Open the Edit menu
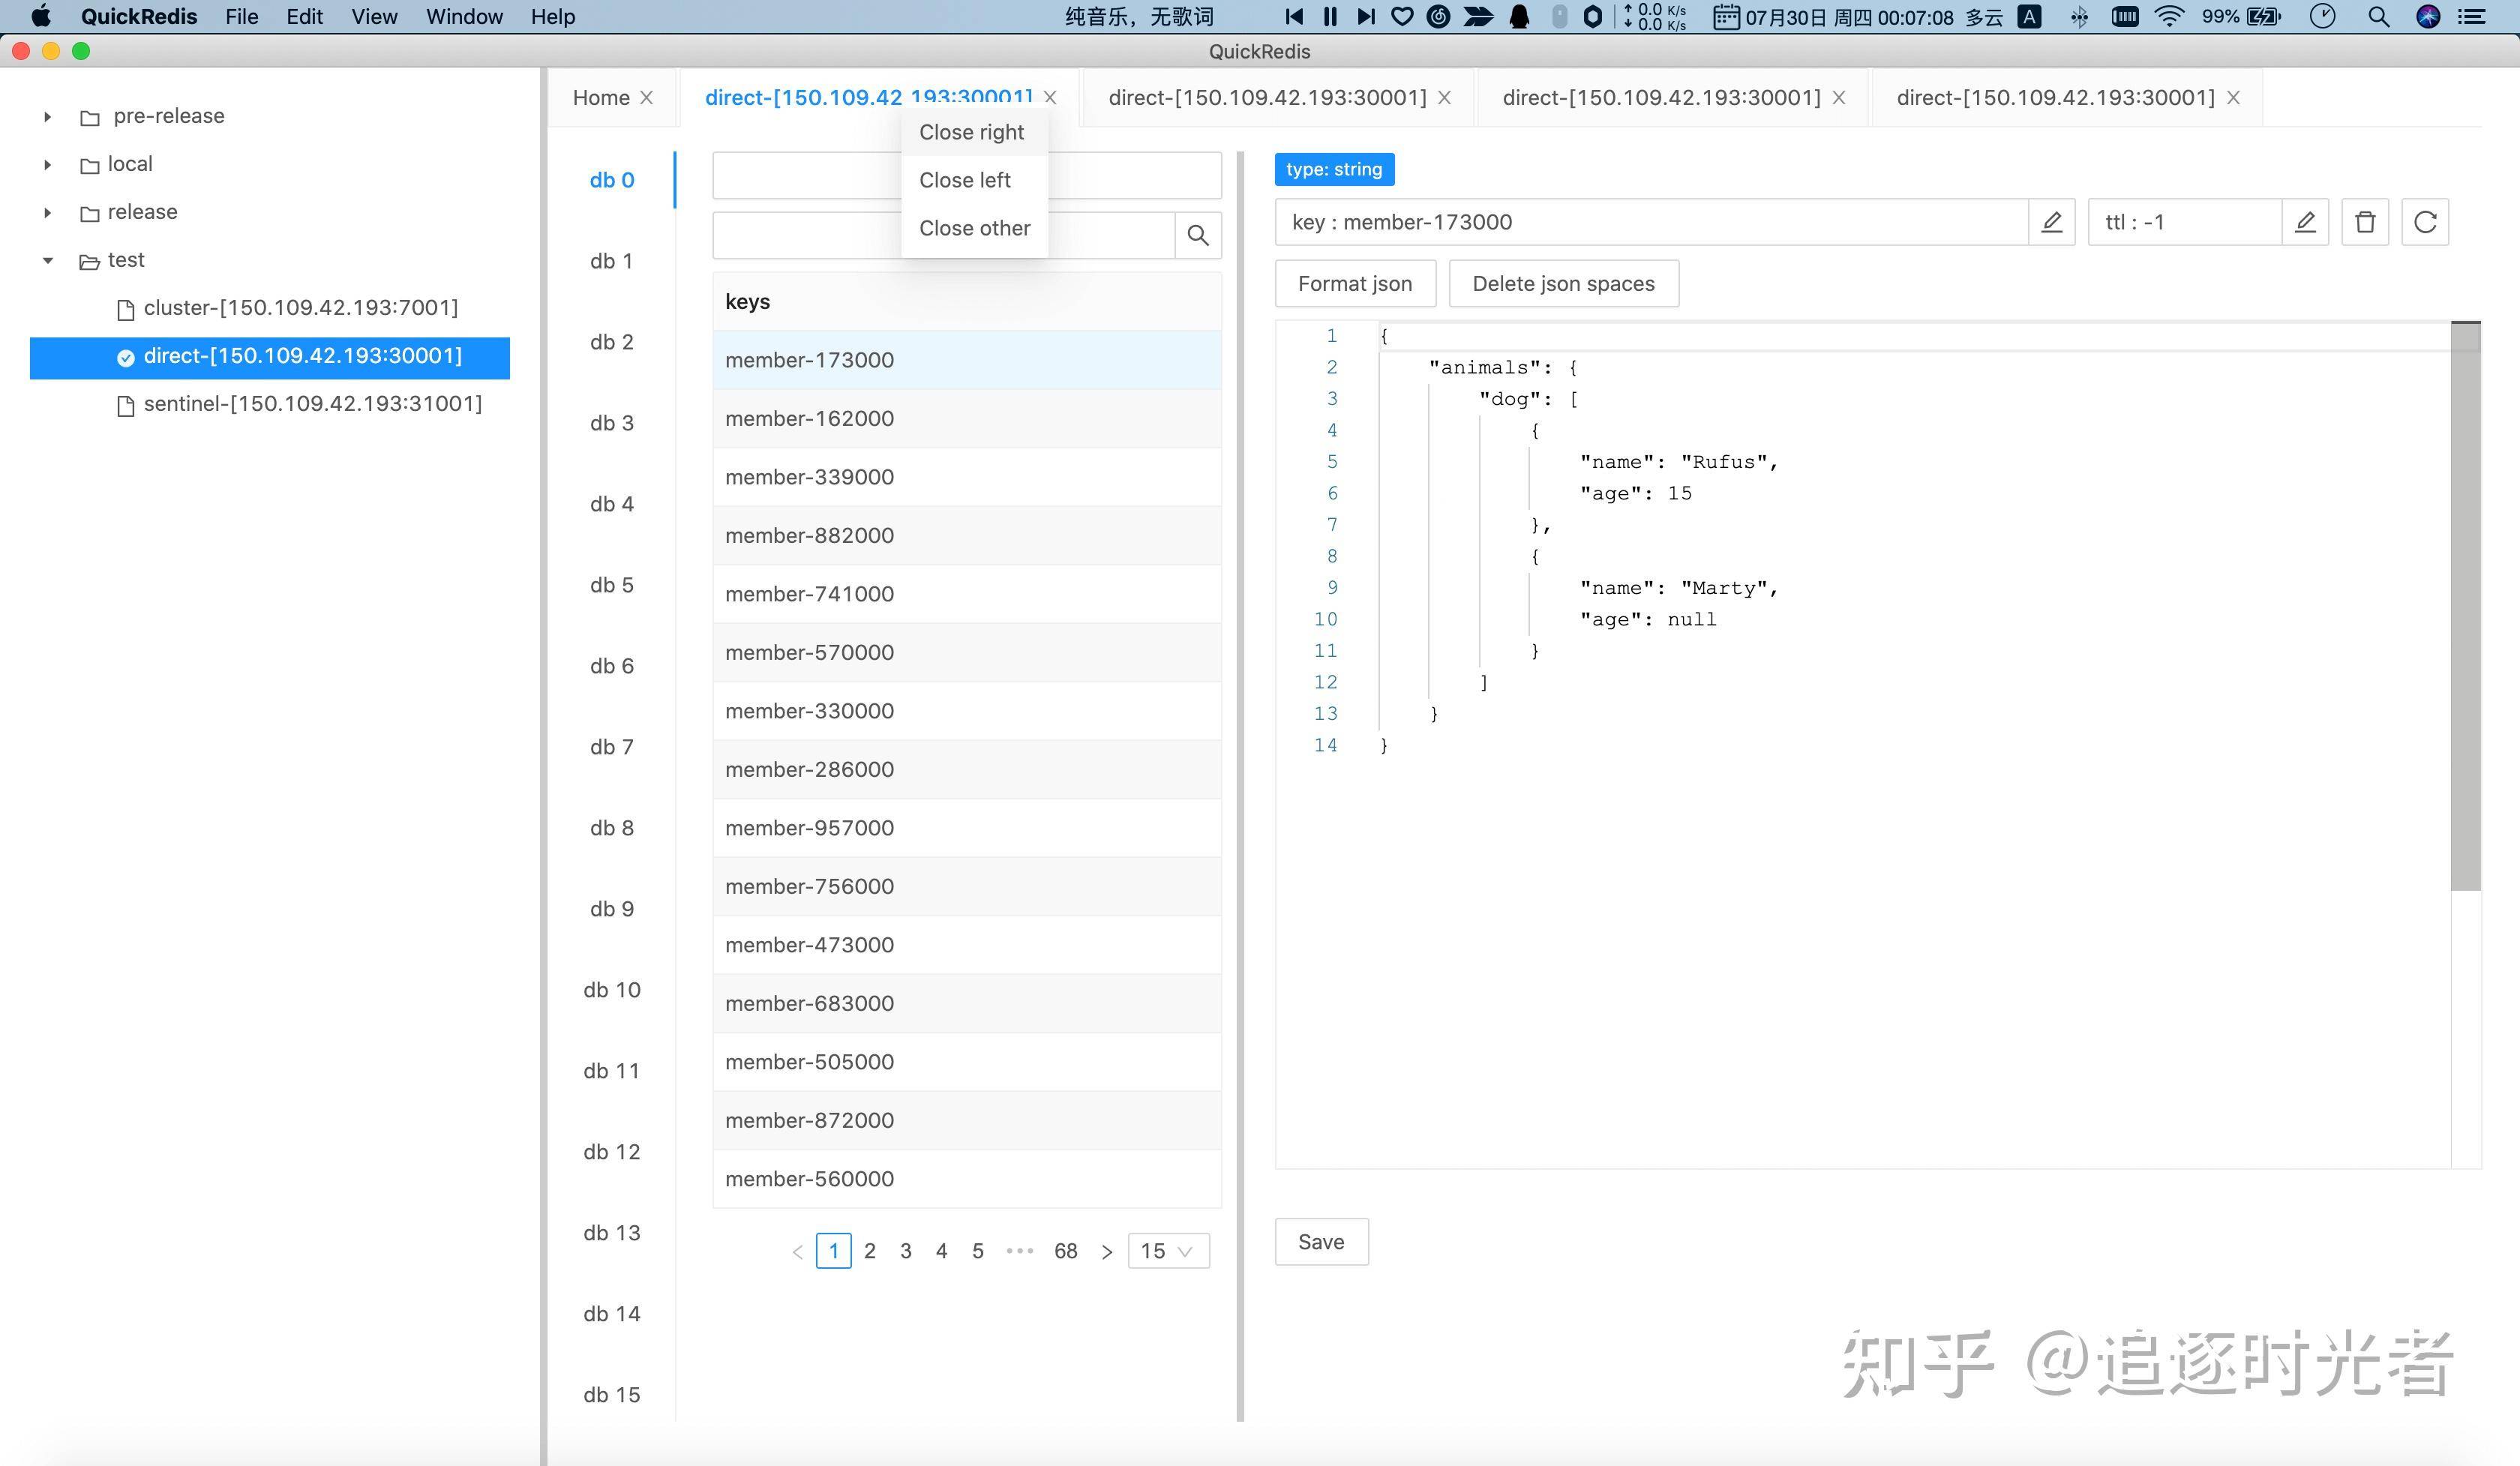This screenshot has width=2520, height=1466. pyautogui.click(x=305, y=17)
